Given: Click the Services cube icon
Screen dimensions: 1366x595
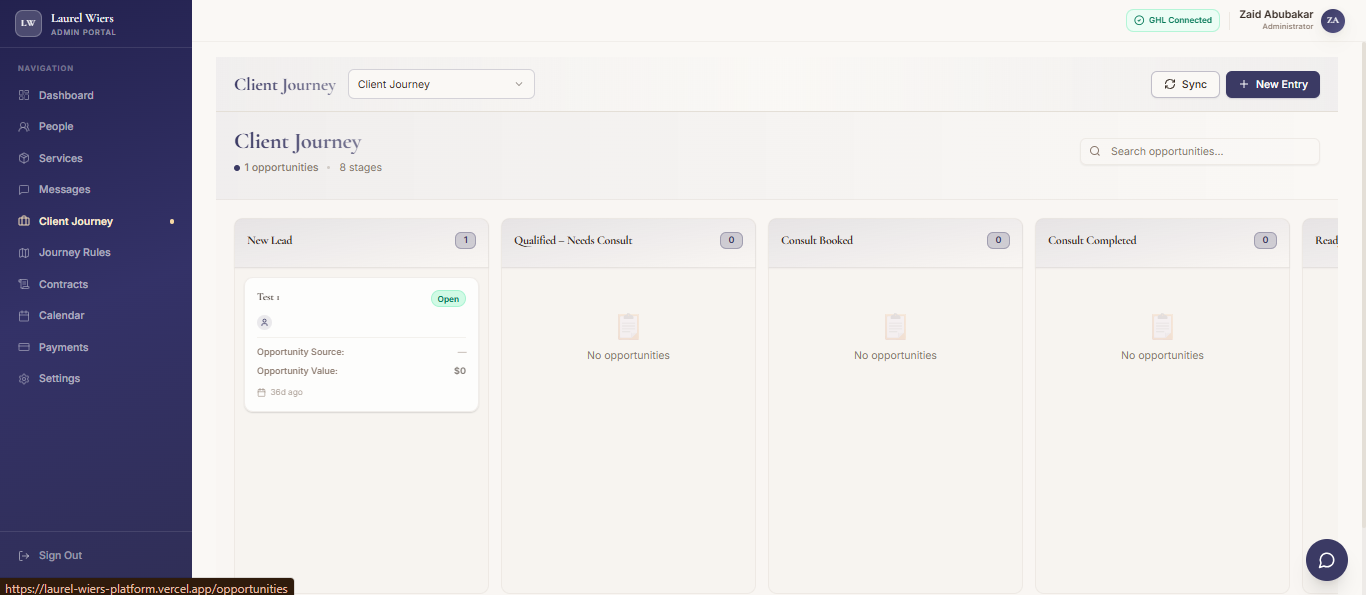Looking at the screenshot, I should 24,158.
